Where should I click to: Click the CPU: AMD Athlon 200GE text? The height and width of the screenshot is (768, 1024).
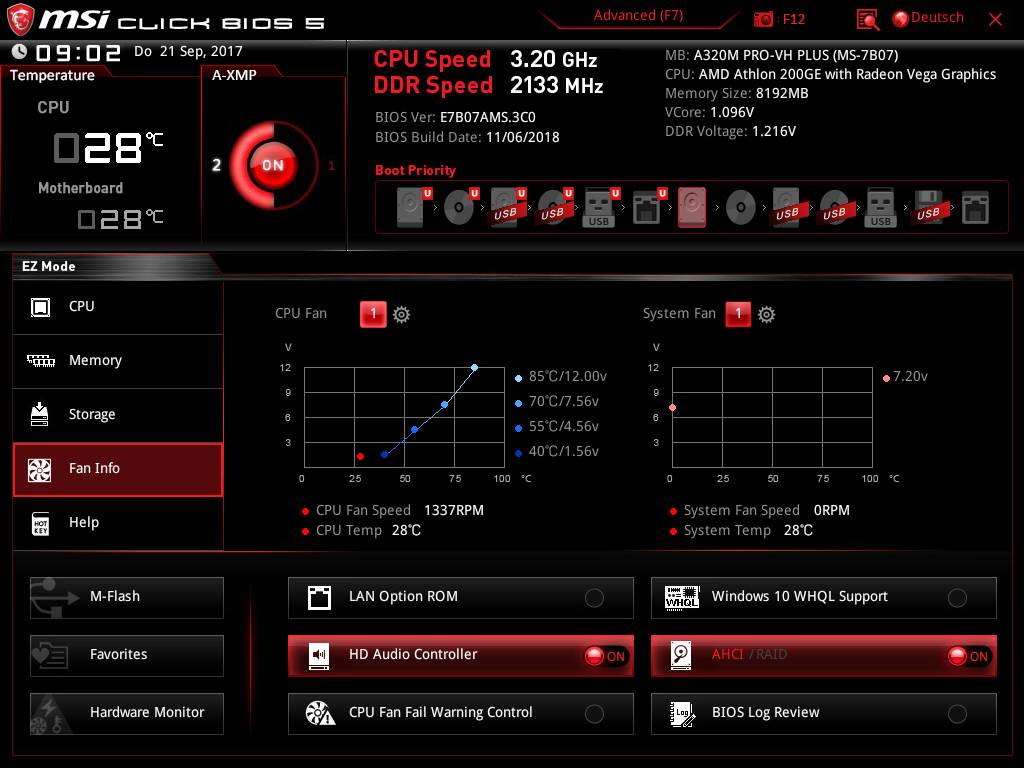831,74
